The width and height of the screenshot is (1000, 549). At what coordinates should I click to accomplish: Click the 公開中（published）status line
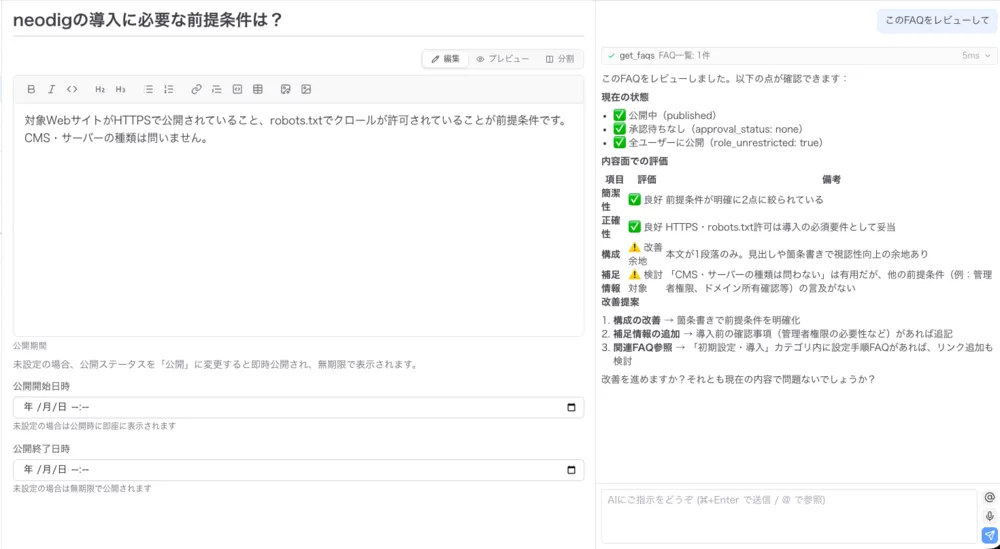point(664,115)
